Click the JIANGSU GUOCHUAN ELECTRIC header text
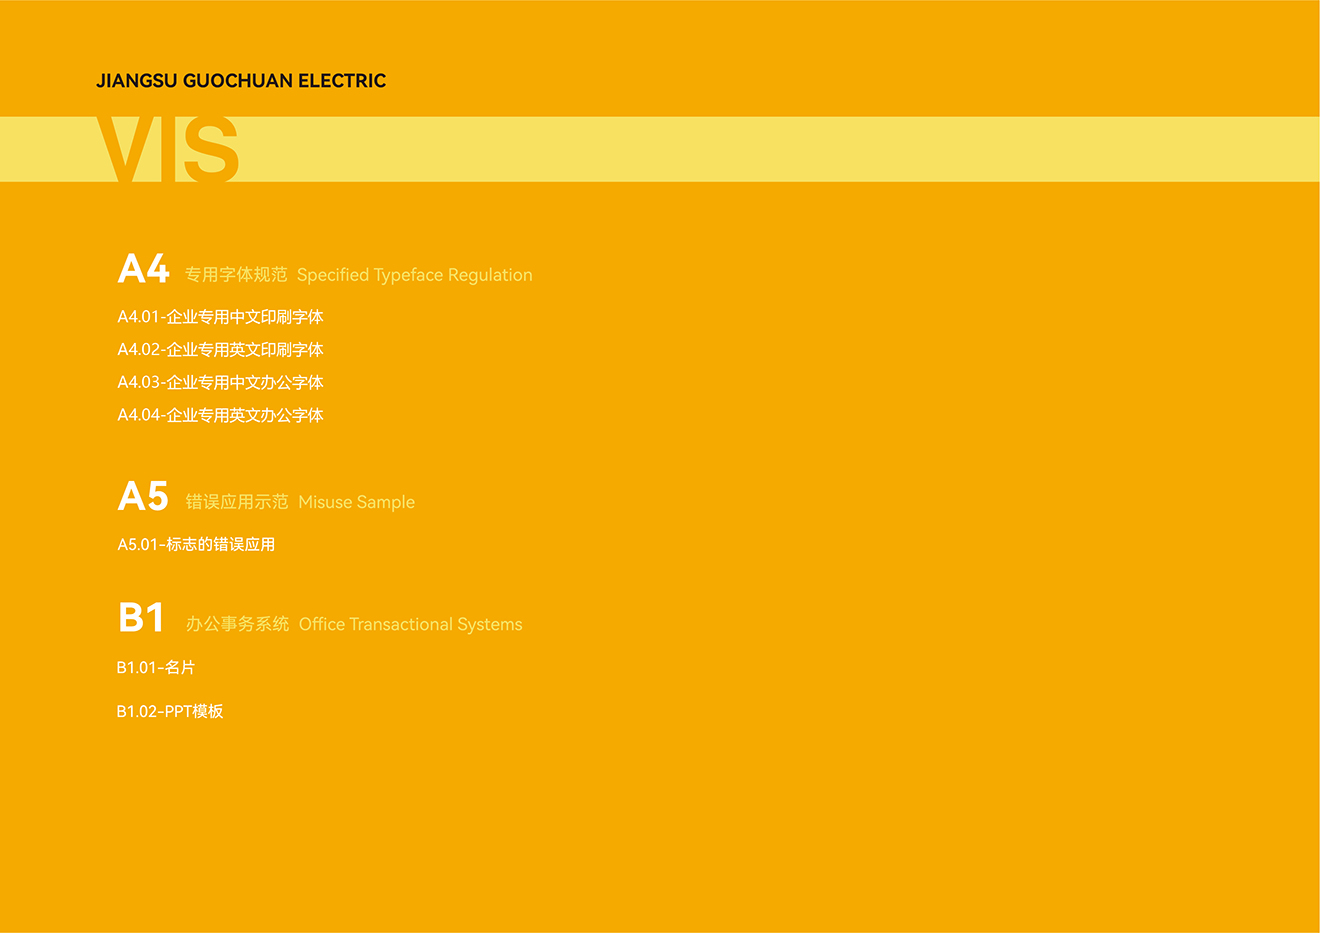The image size is (1320, 933). point(241,81)
